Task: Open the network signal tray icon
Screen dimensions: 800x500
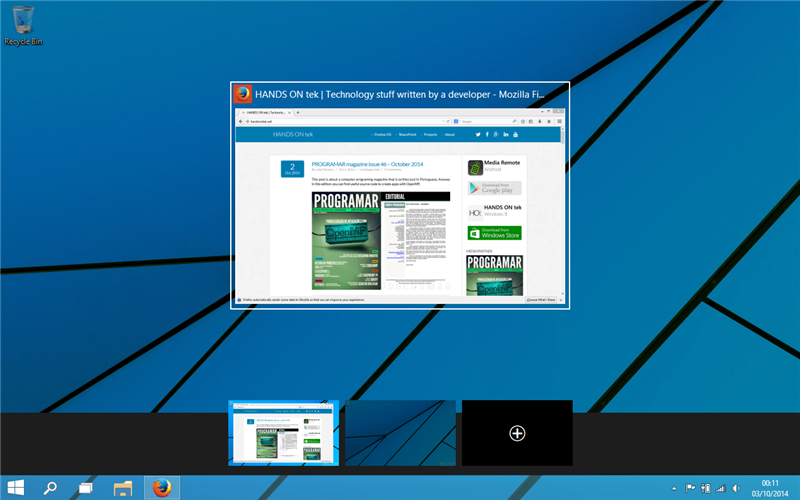Action: [720, 488]
